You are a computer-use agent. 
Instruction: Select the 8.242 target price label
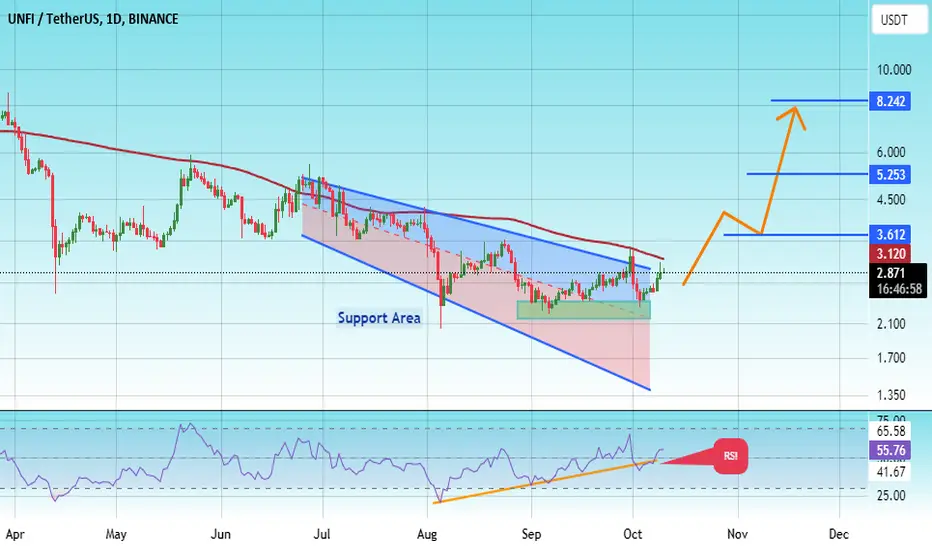tap(890, 101)
